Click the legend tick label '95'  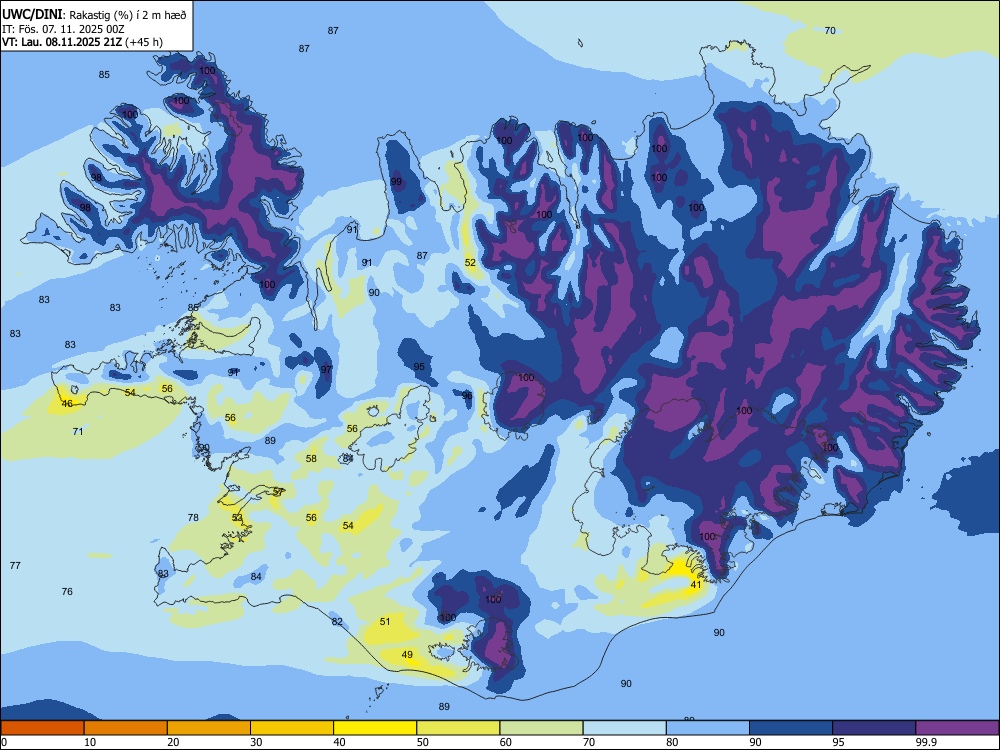click(838, 742)
